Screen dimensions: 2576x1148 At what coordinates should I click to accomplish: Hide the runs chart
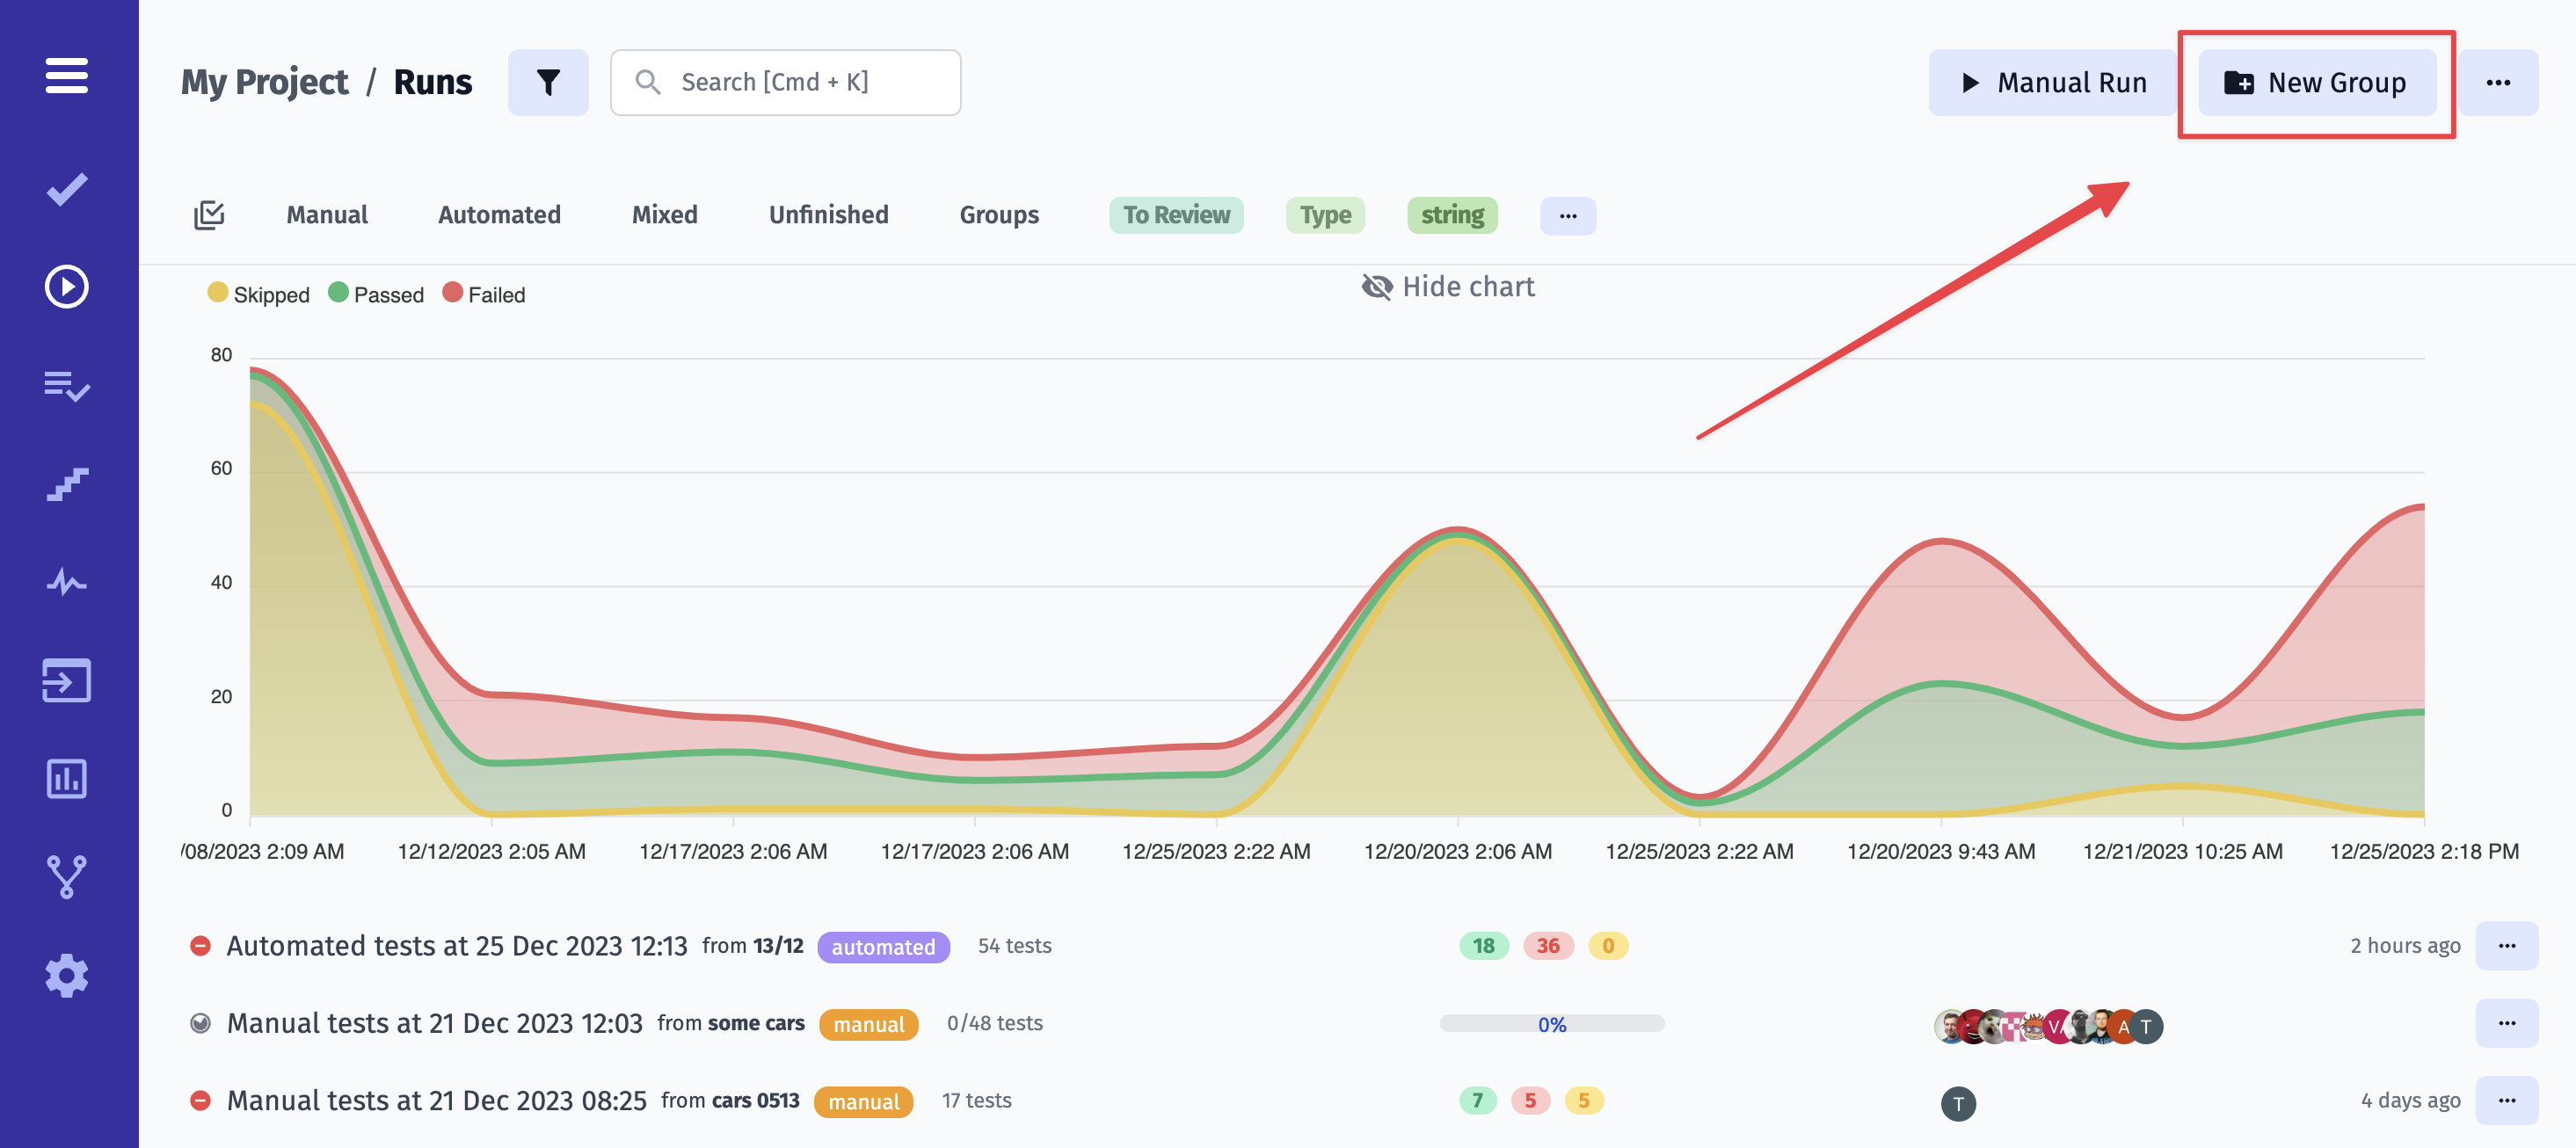[x=1448, y=287]
